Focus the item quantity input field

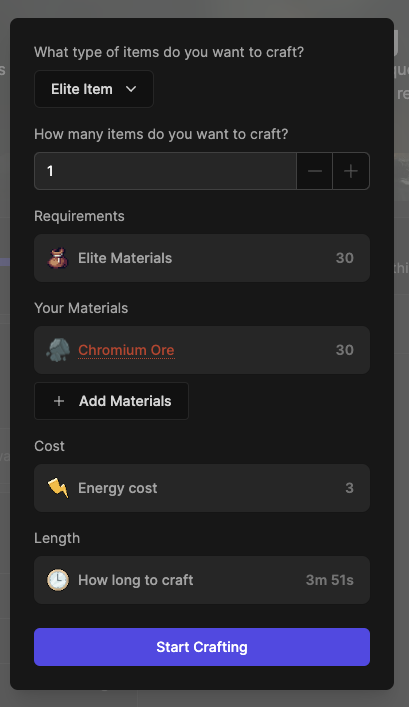(165, 171)
